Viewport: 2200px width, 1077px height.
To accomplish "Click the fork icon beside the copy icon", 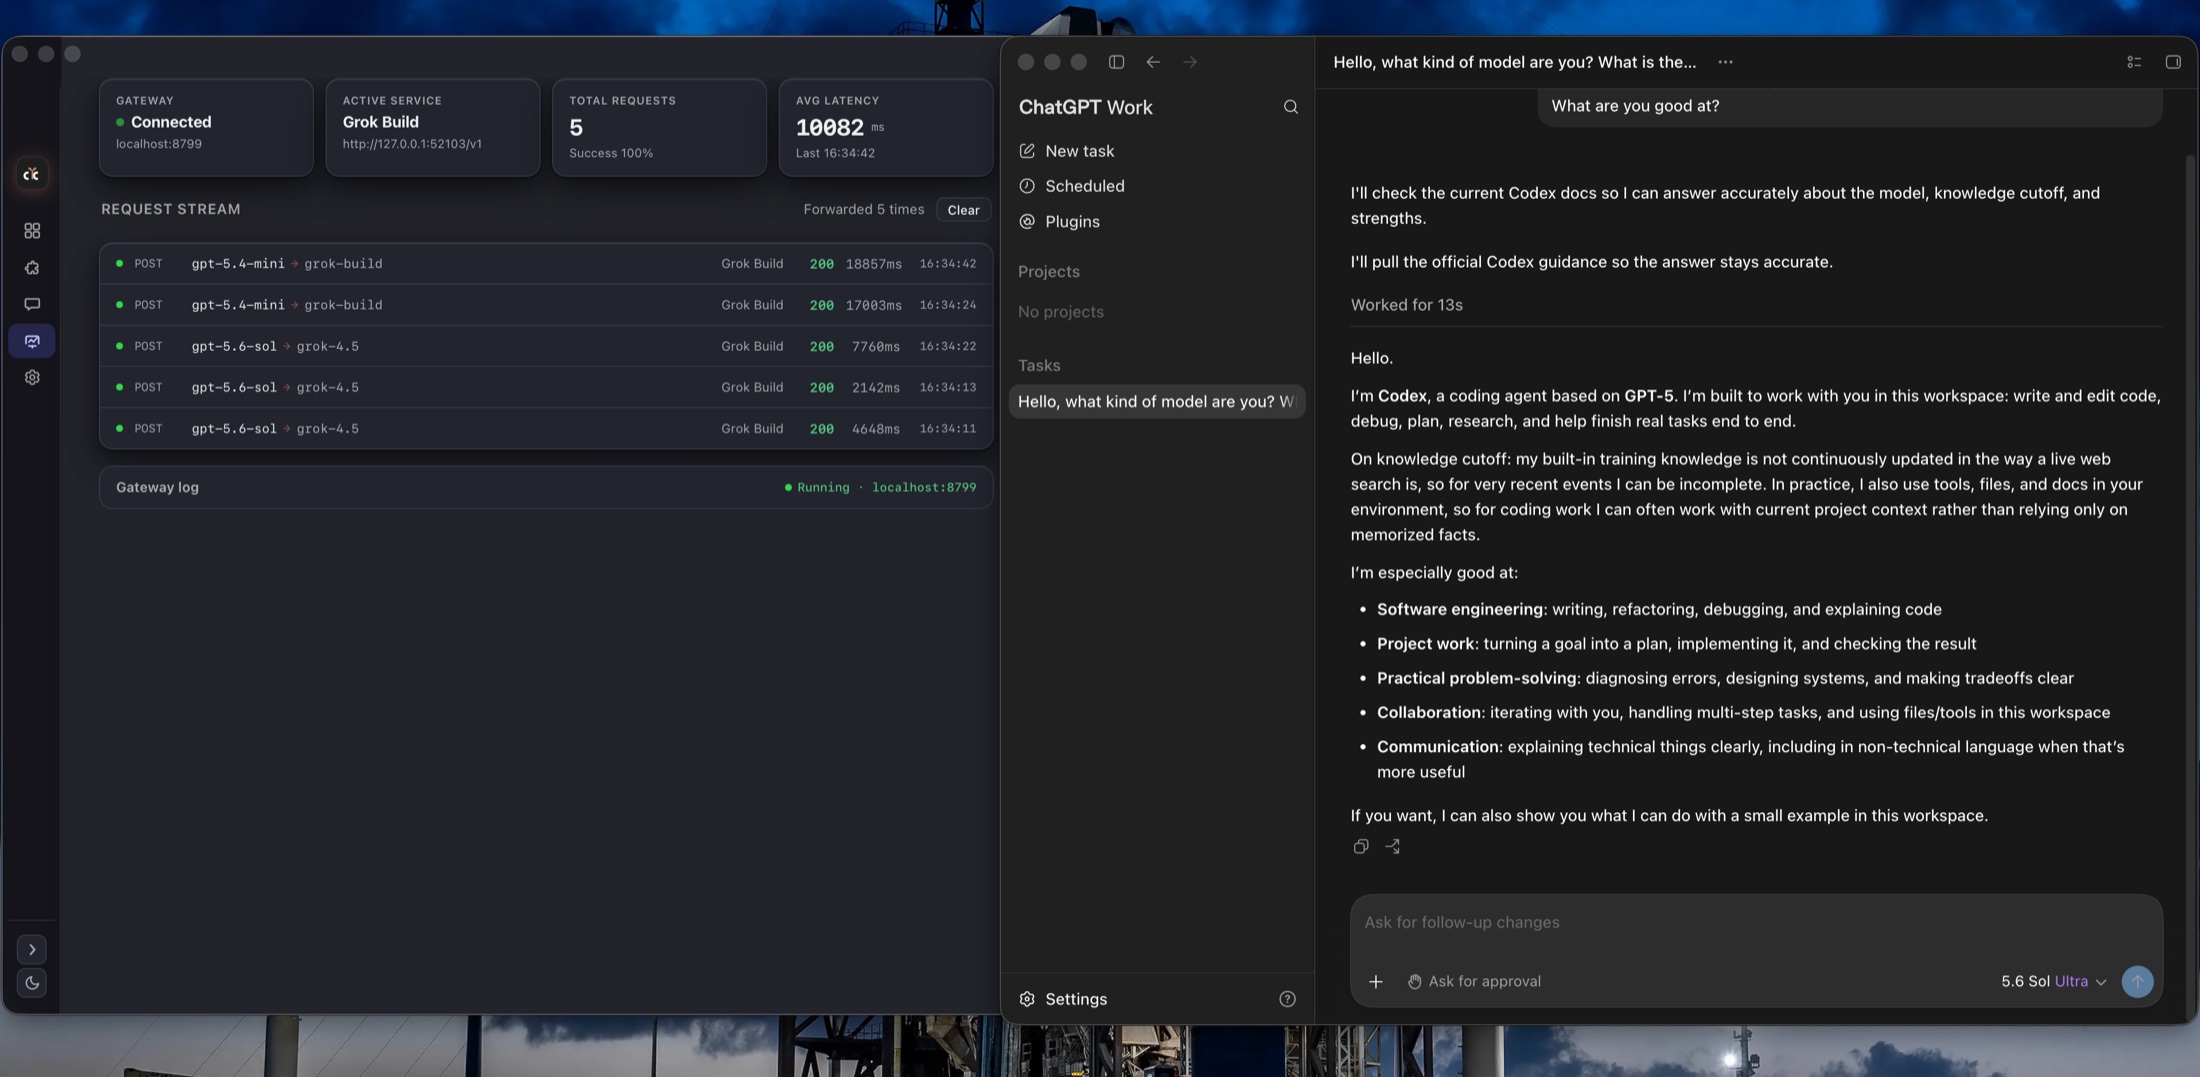I will point(1392,847).
